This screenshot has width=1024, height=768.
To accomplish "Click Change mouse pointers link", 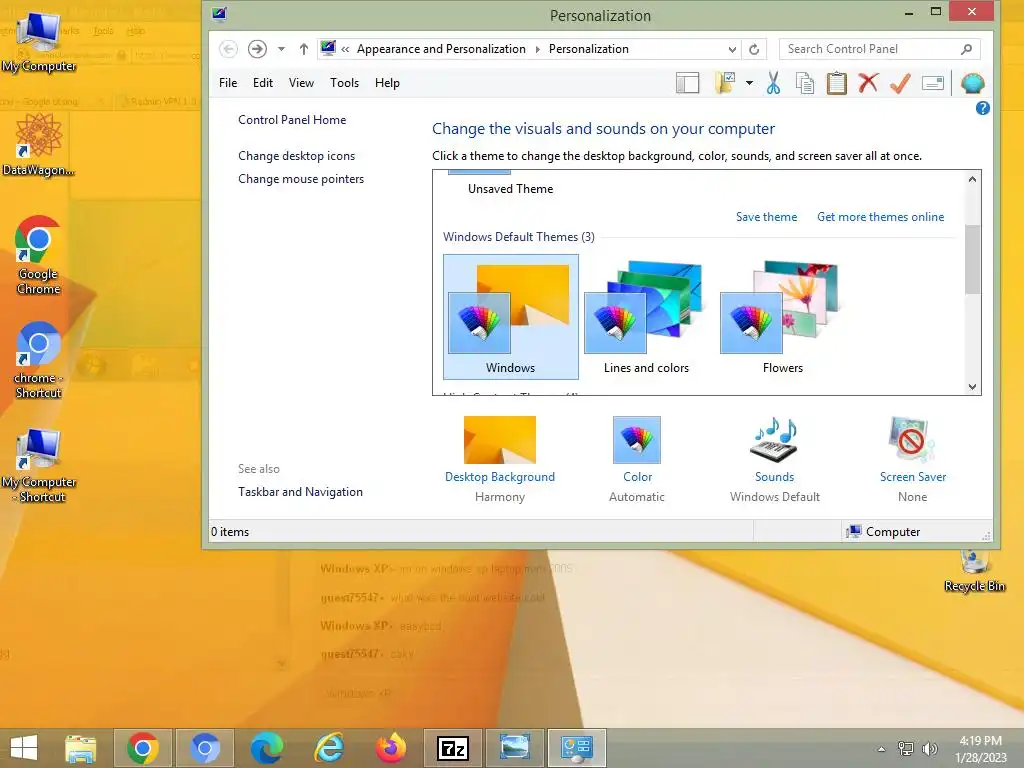I will tap(301, 179).
